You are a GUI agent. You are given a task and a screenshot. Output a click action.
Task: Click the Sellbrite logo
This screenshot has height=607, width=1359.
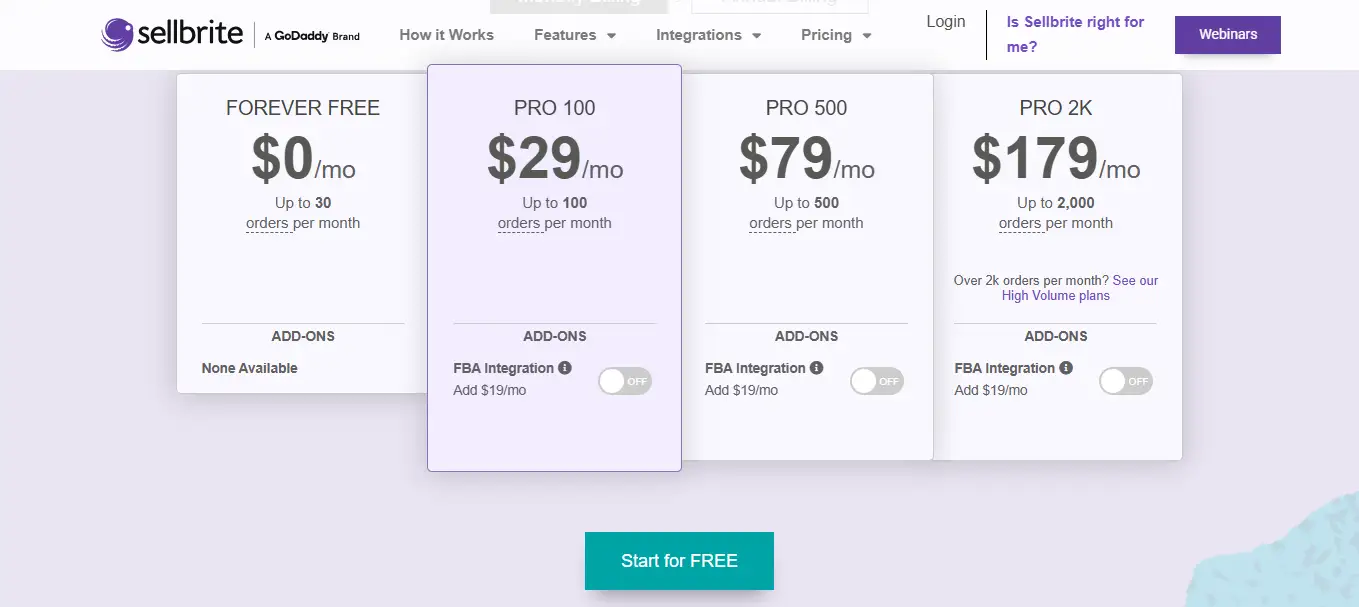pos(170,33)
